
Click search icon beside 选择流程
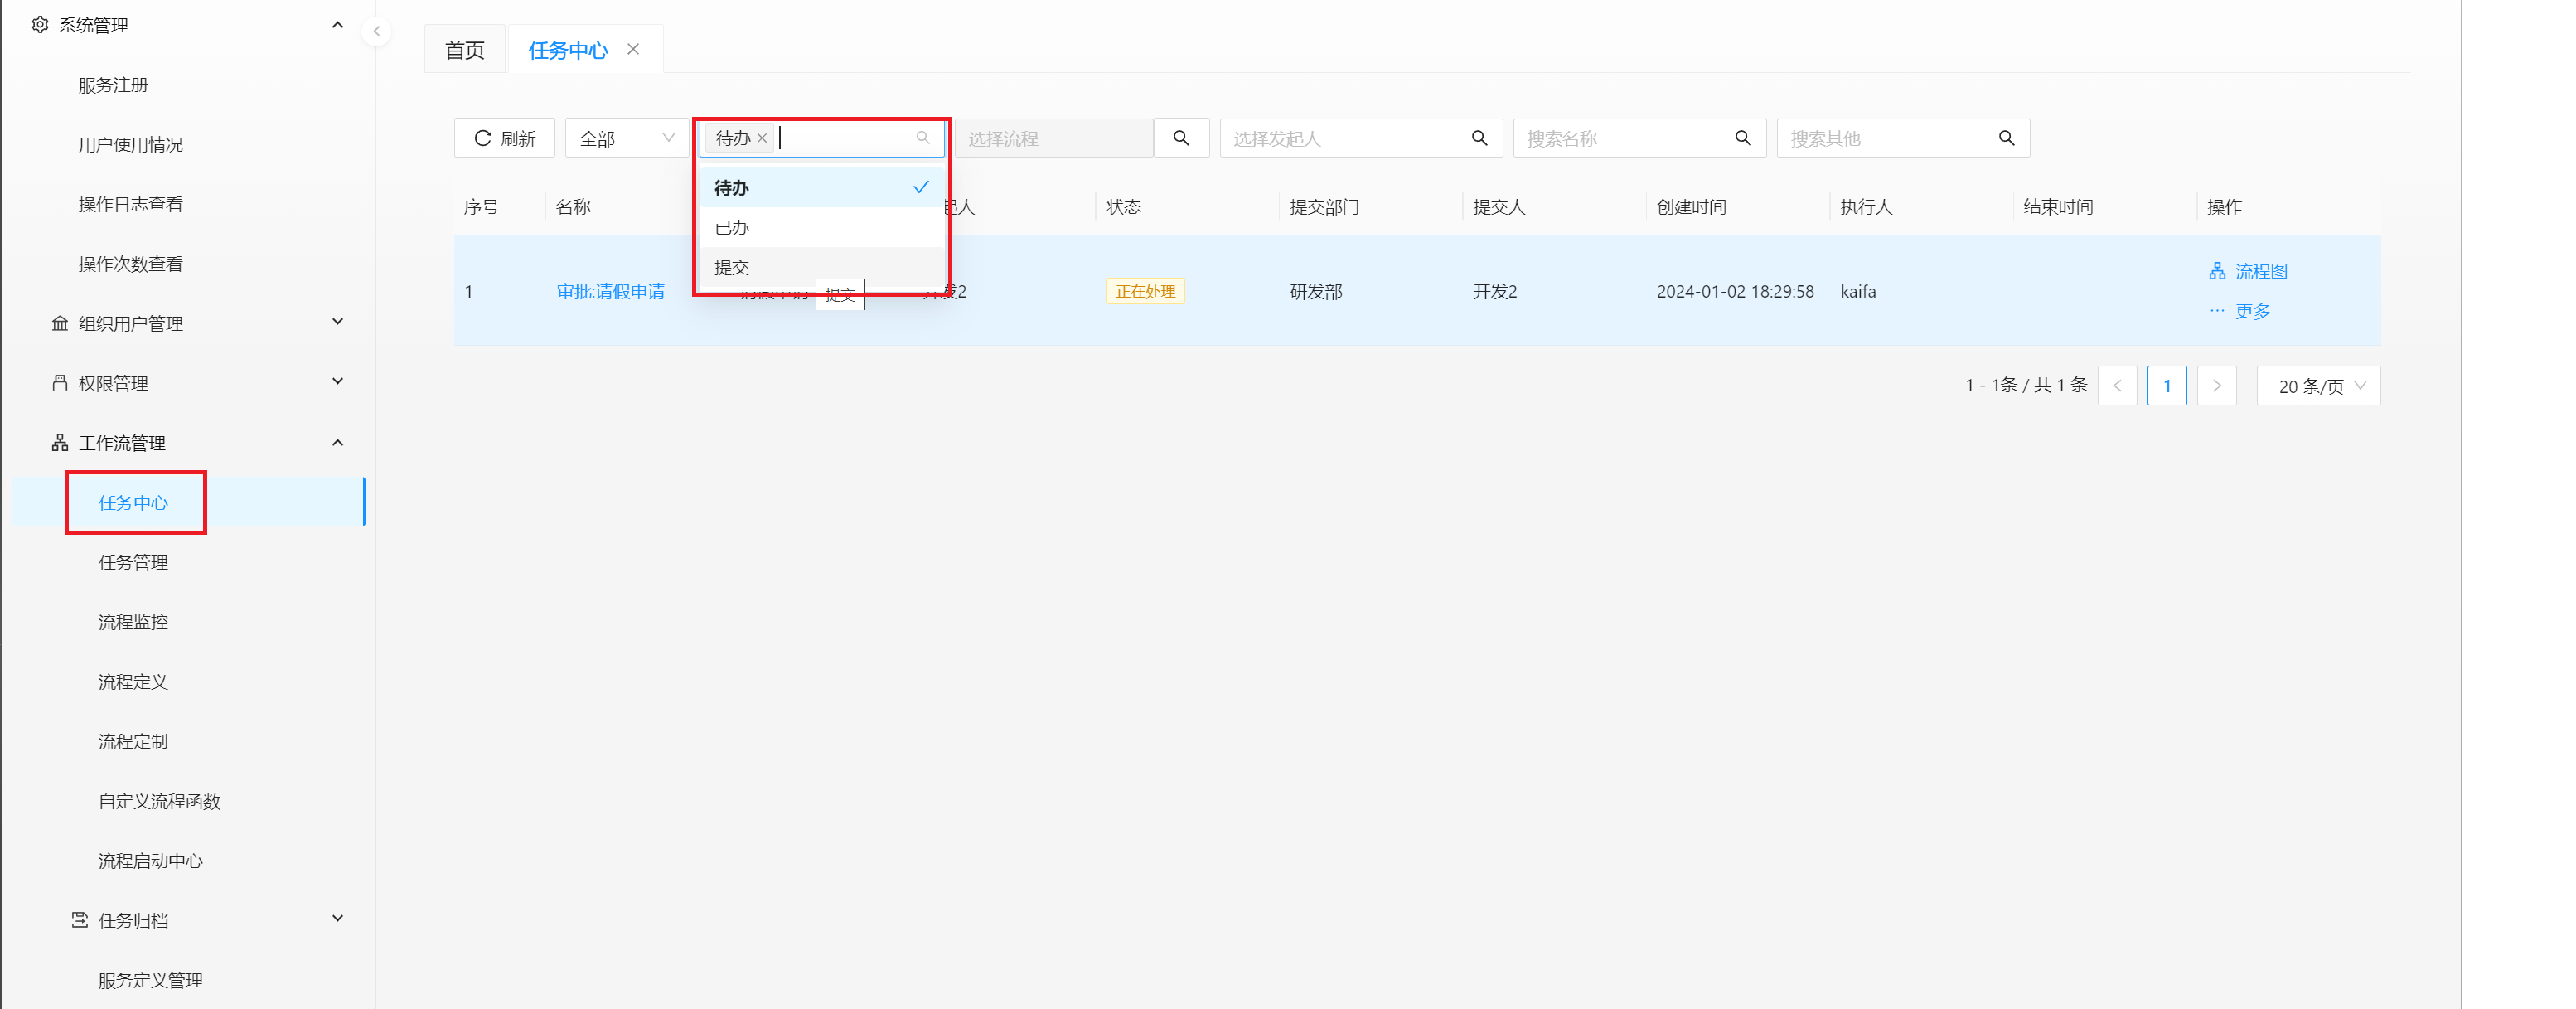(1181, 138)
